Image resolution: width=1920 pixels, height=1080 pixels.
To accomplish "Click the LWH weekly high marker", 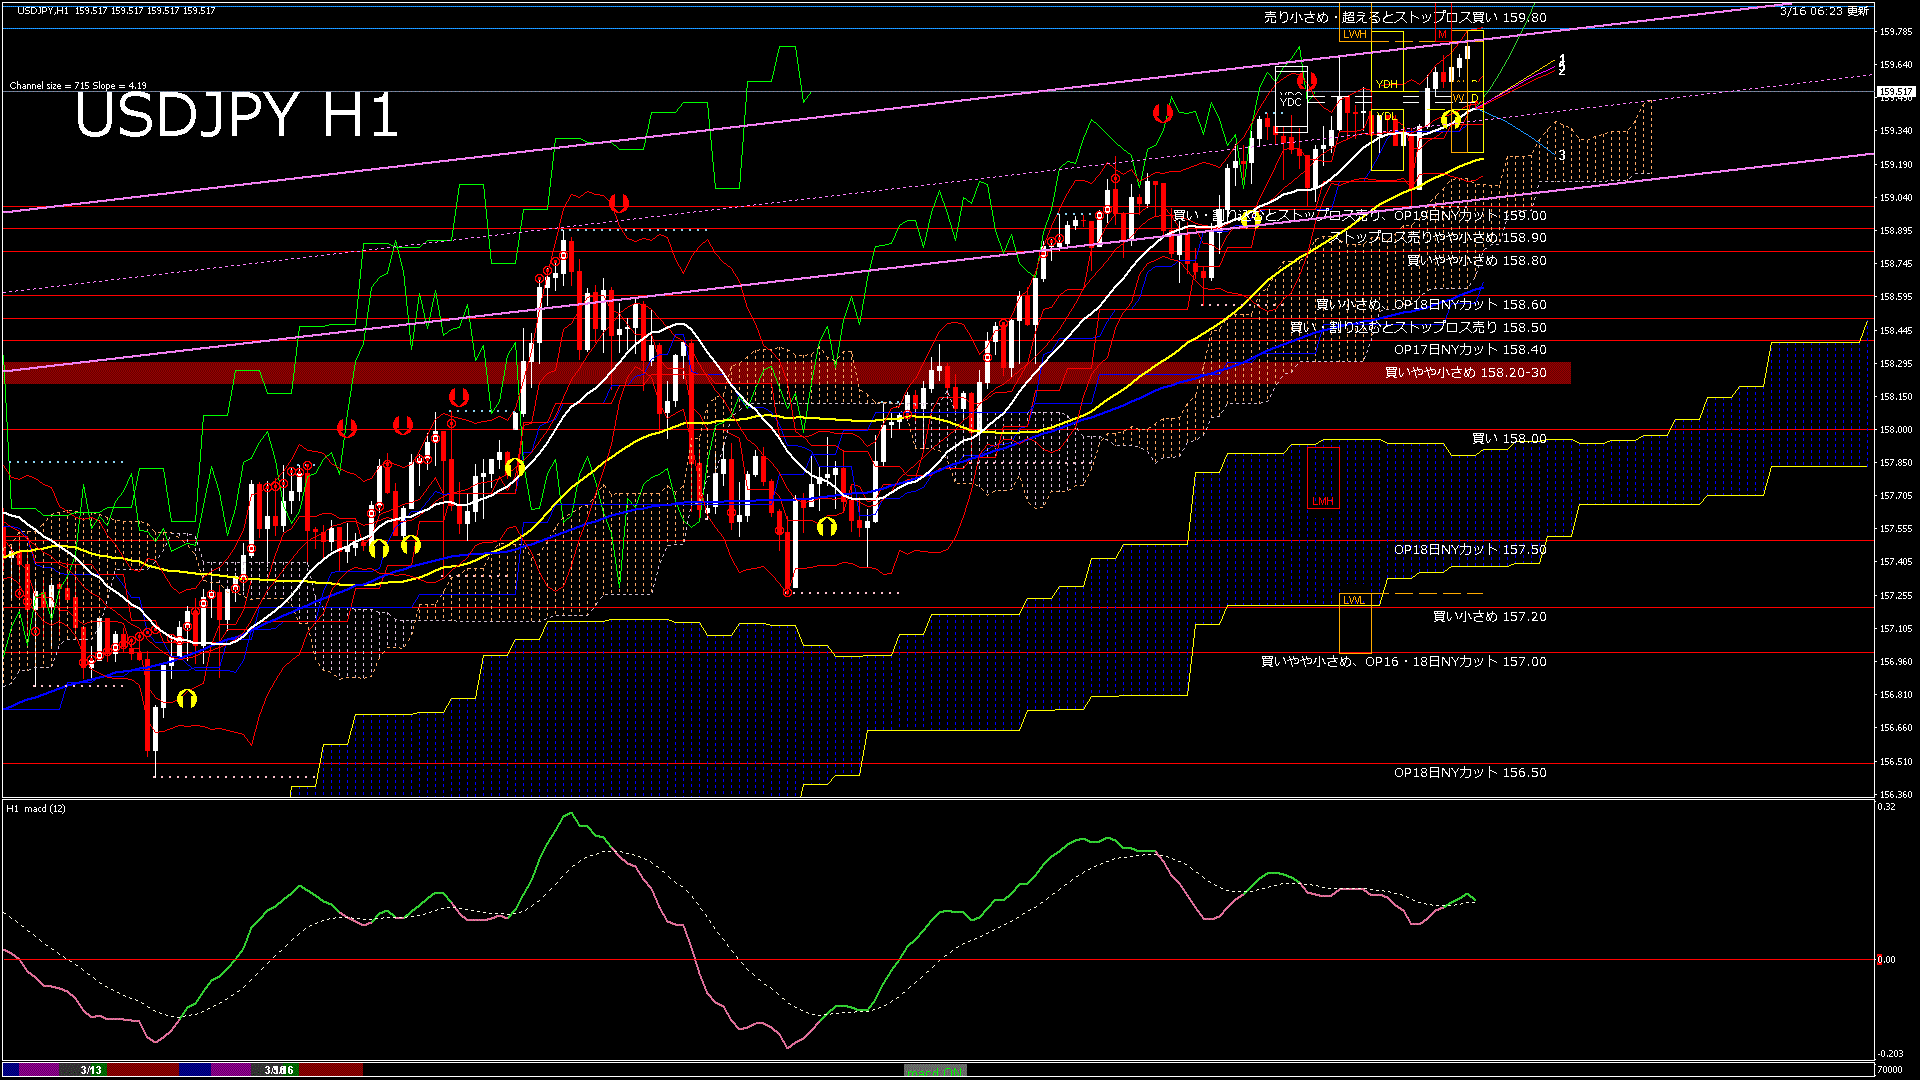I will tap(1354, 34).
